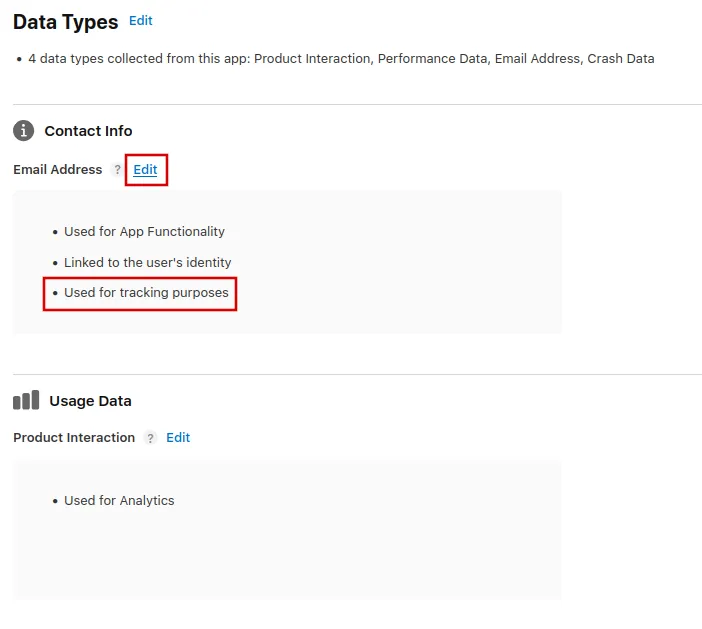Edit the Product Interaction data type

click(178, 438)
